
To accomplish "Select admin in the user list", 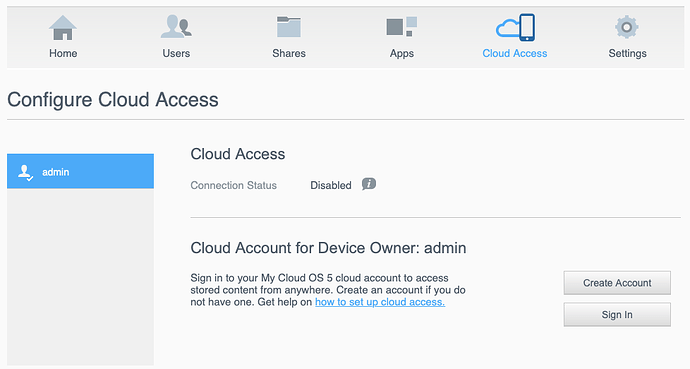I will (x=81, y=171).
